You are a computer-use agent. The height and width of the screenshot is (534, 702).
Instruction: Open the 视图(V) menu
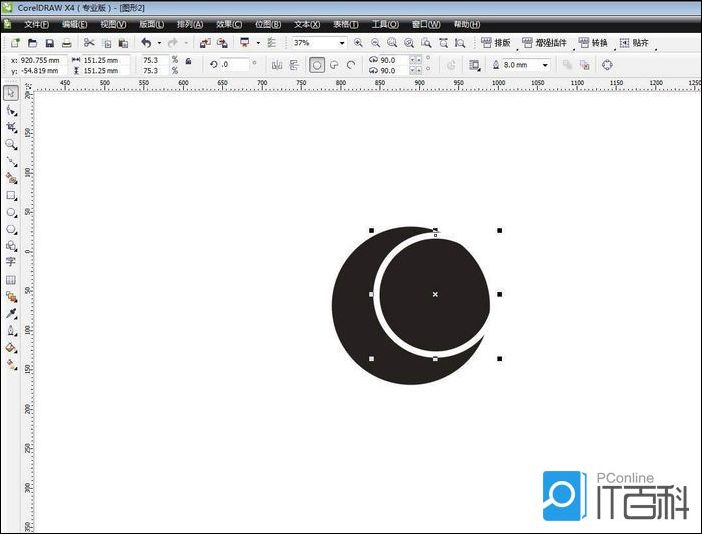[x=113, y=24]
